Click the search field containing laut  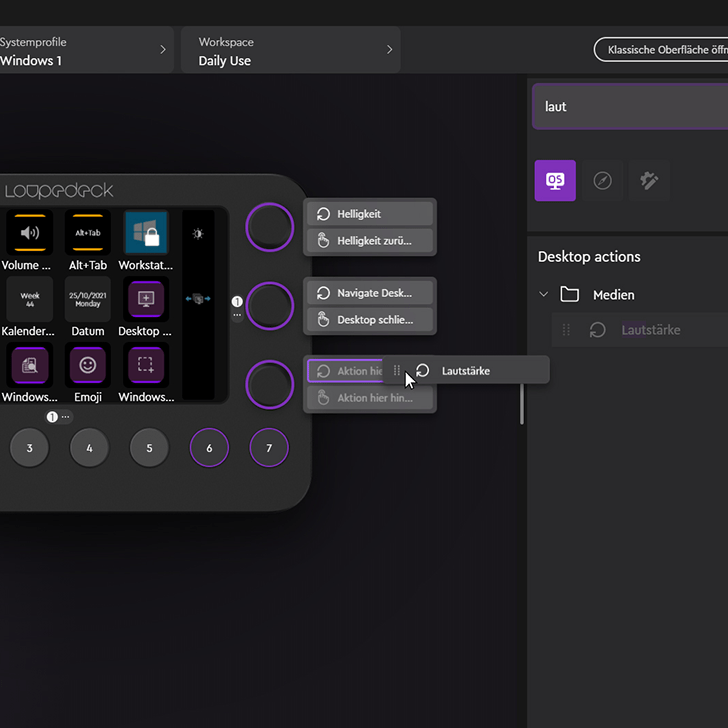630,107
